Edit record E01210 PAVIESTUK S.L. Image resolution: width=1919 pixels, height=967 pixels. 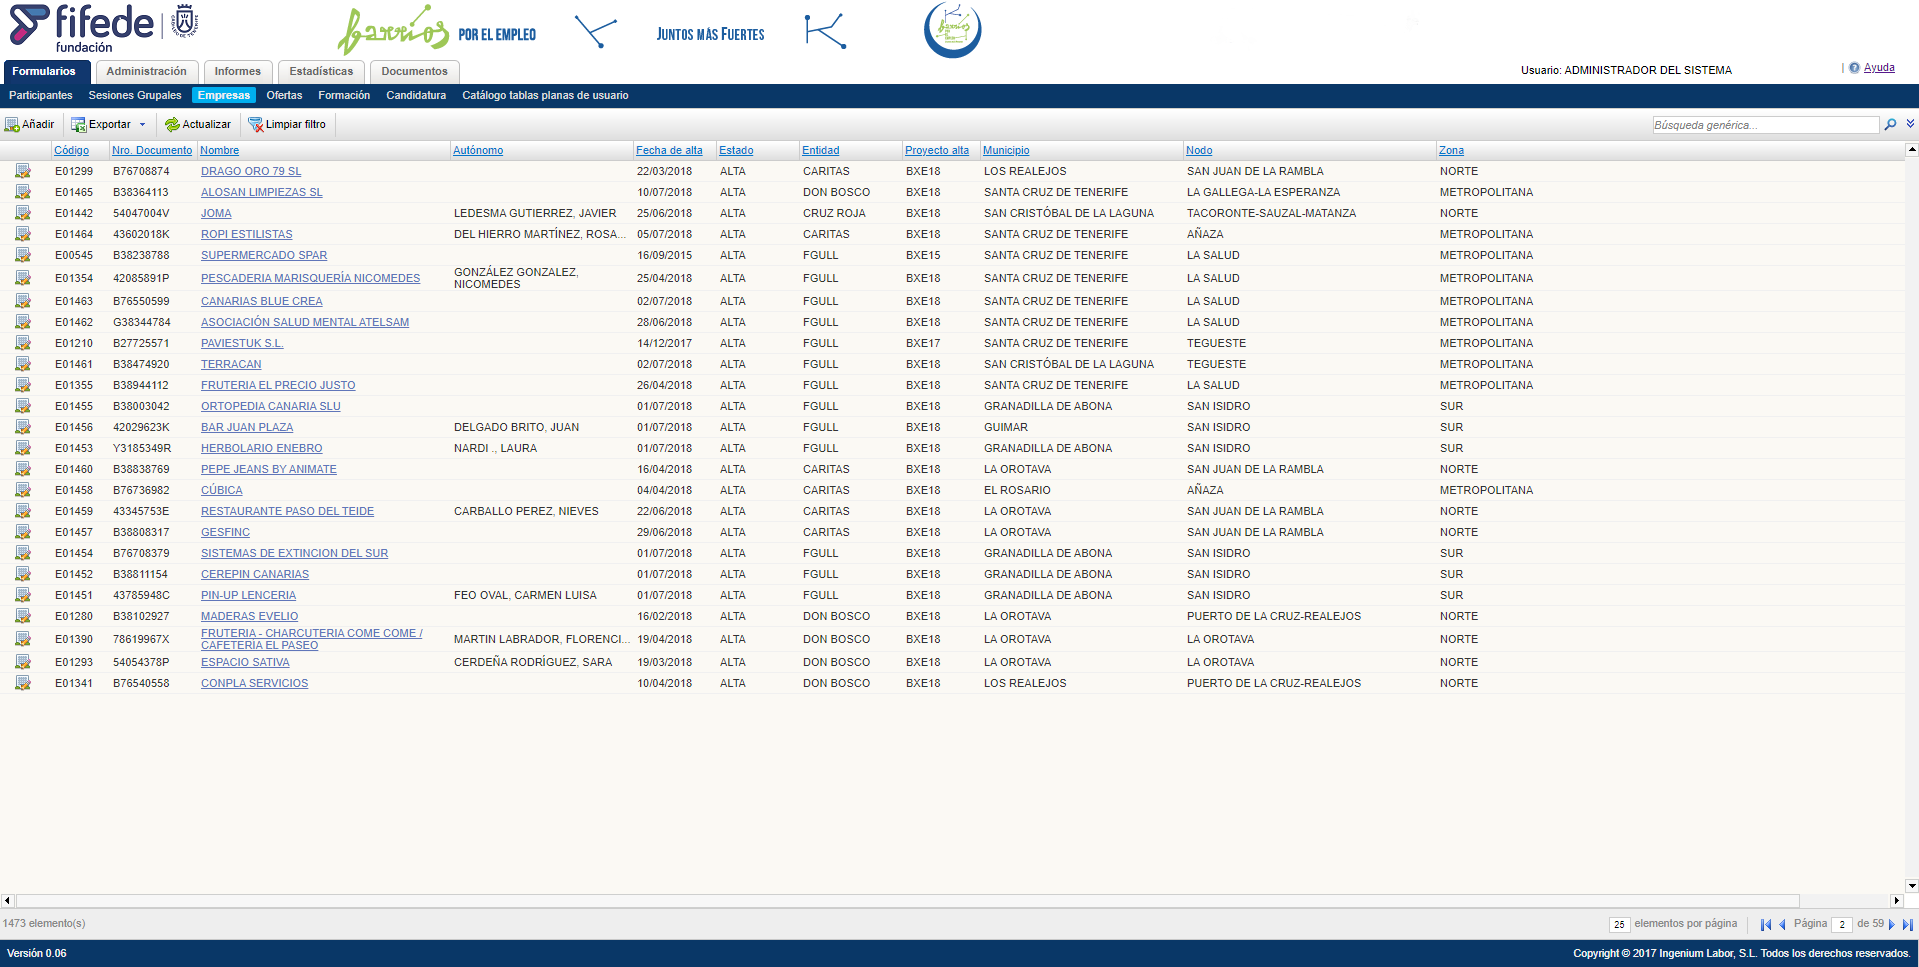pyautogui.click(x=23, y=343)
